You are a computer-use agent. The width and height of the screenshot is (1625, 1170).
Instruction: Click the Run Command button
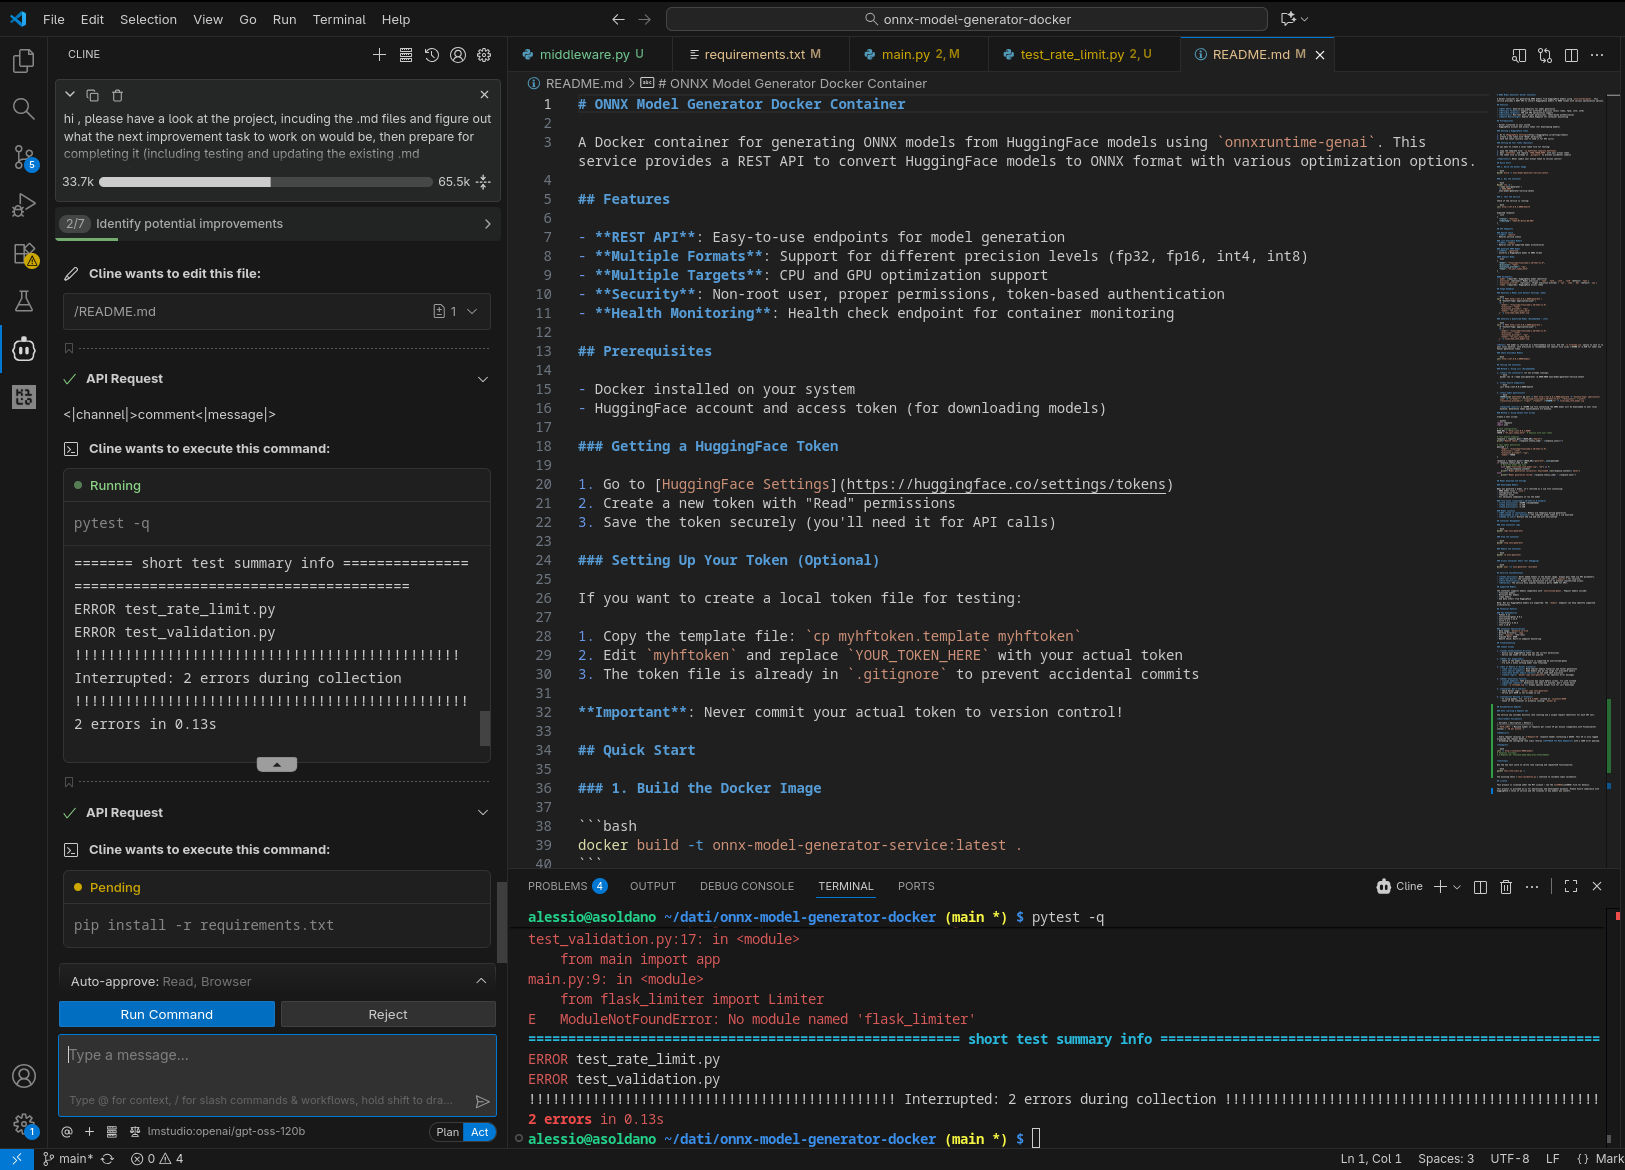(167, 1014)
